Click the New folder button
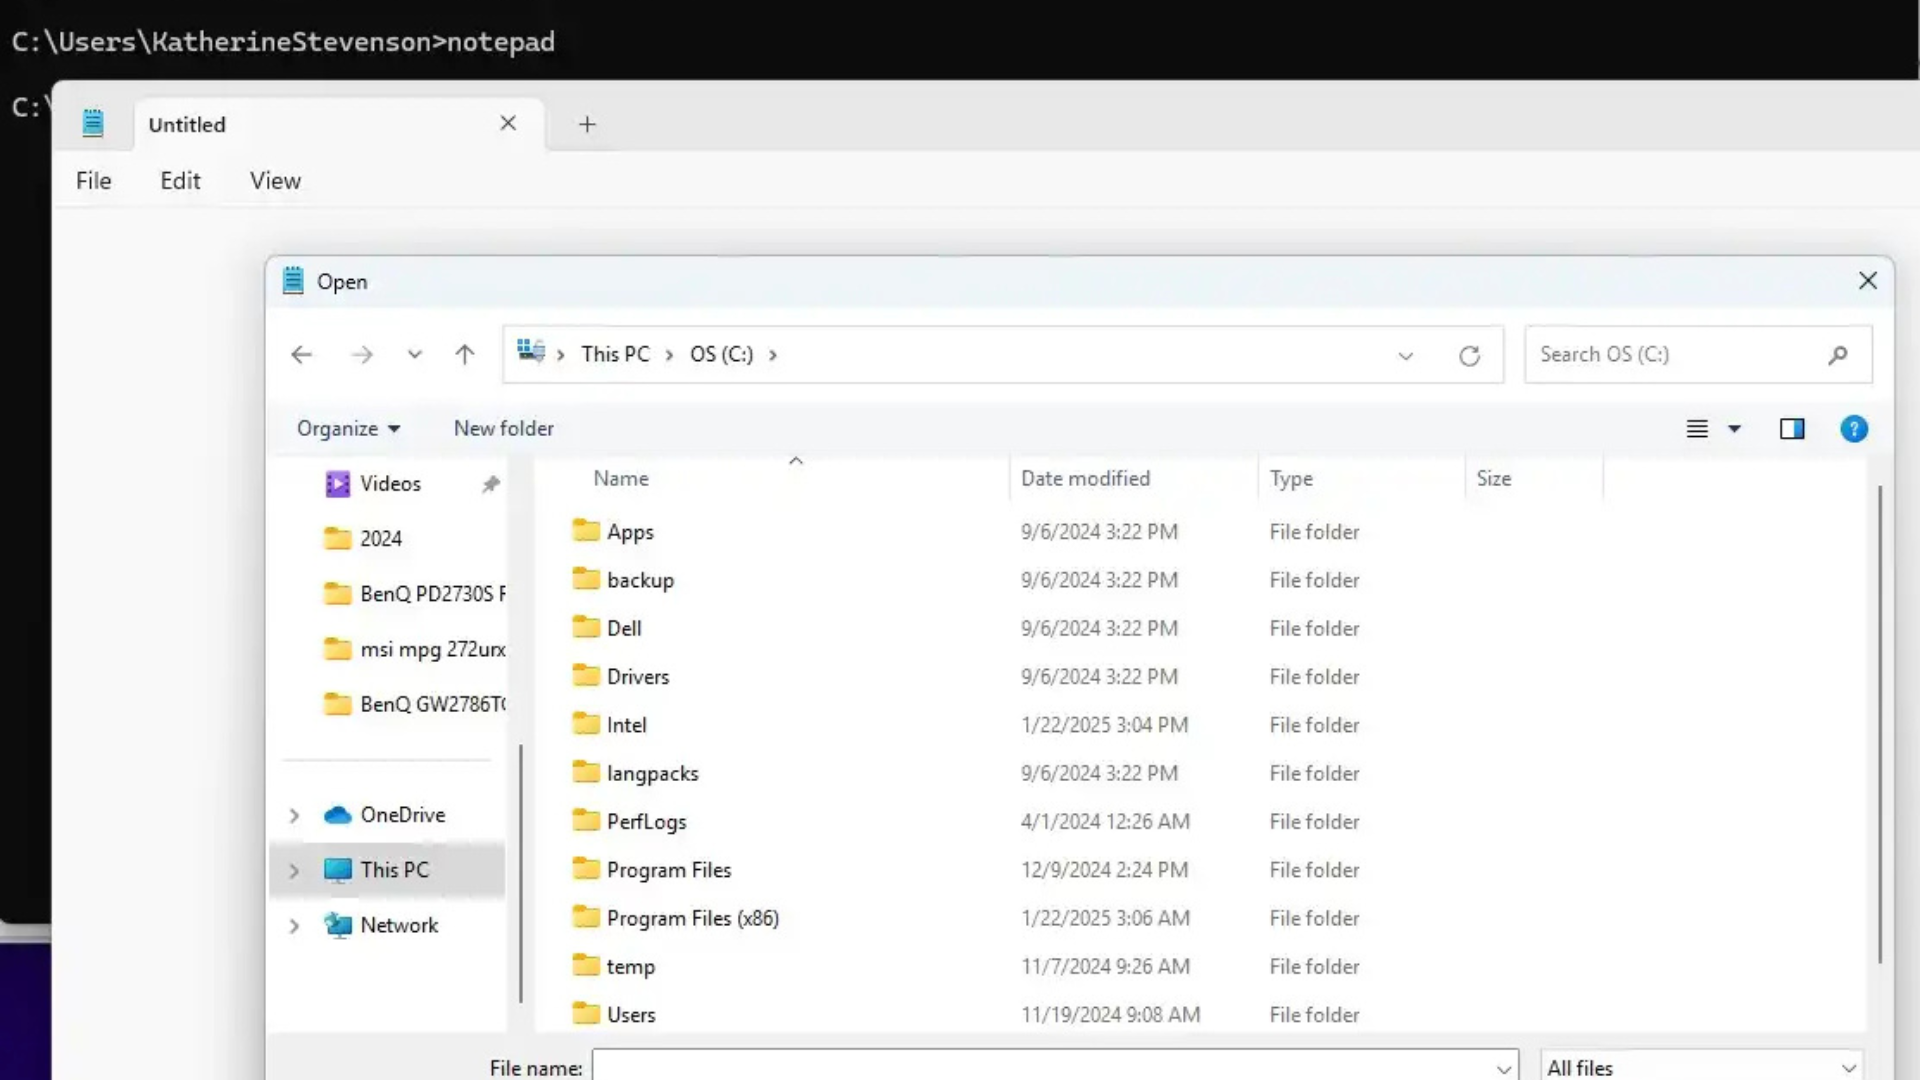Viewport: 1920px width, 1080px height. [x=503, y=428]
